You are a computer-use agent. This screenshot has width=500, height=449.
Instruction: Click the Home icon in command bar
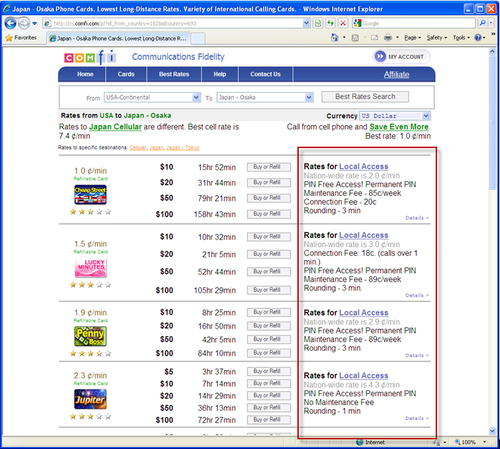(x=334, y=38)
